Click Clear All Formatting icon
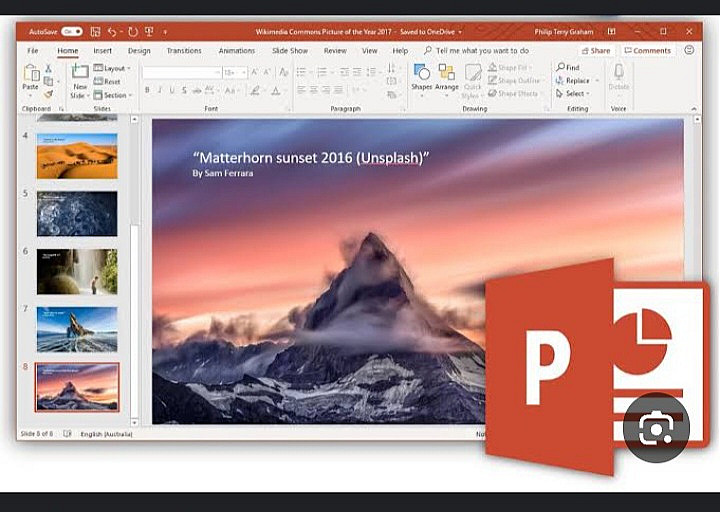This screenshot has height=512, width=720. pyautogui.click(x=284, y=72)
